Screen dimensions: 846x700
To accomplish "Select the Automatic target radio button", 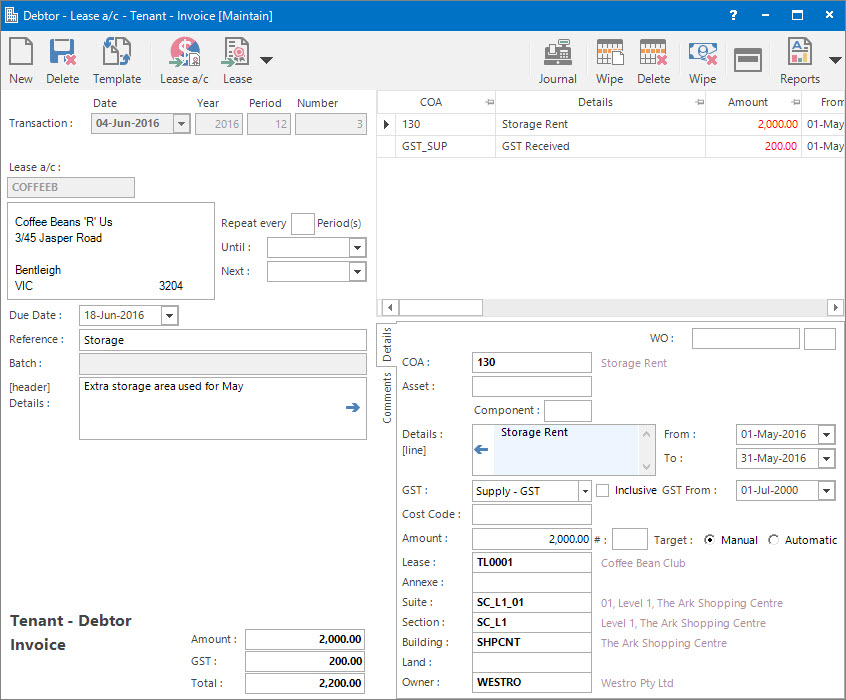I will click(774, 540).
